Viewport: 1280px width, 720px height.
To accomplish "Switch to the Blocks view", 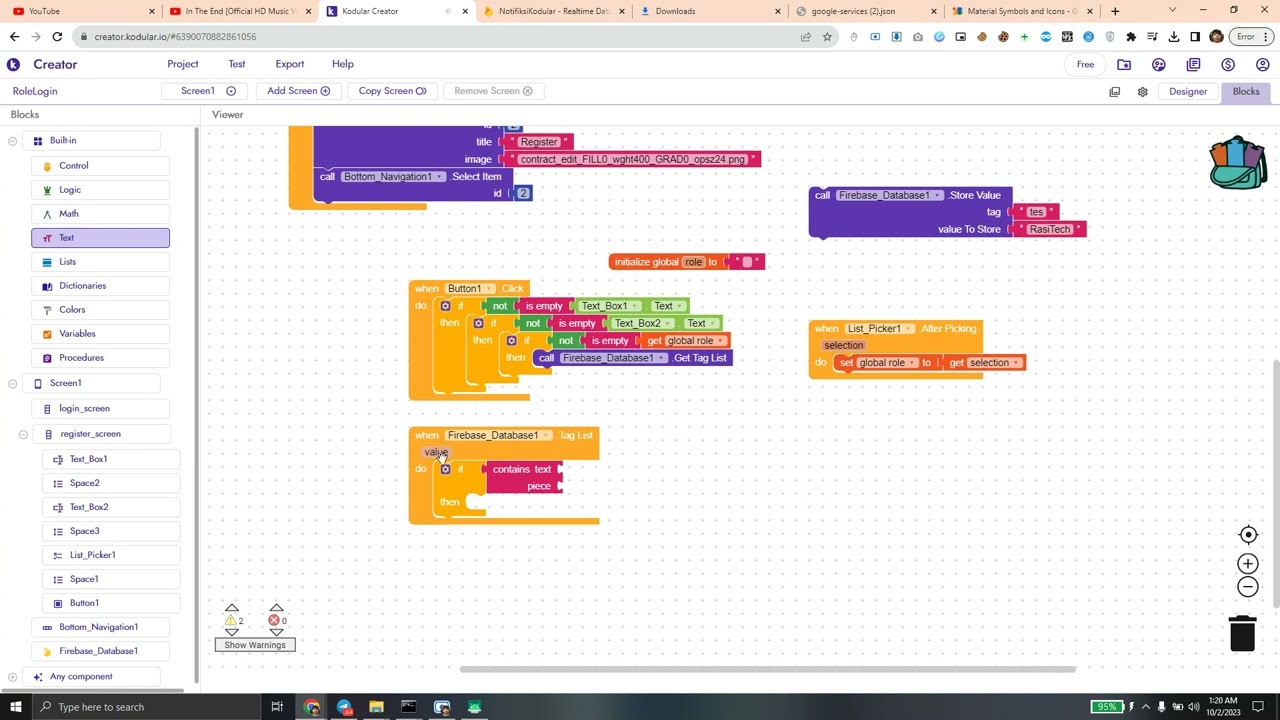I will 1246,91.
